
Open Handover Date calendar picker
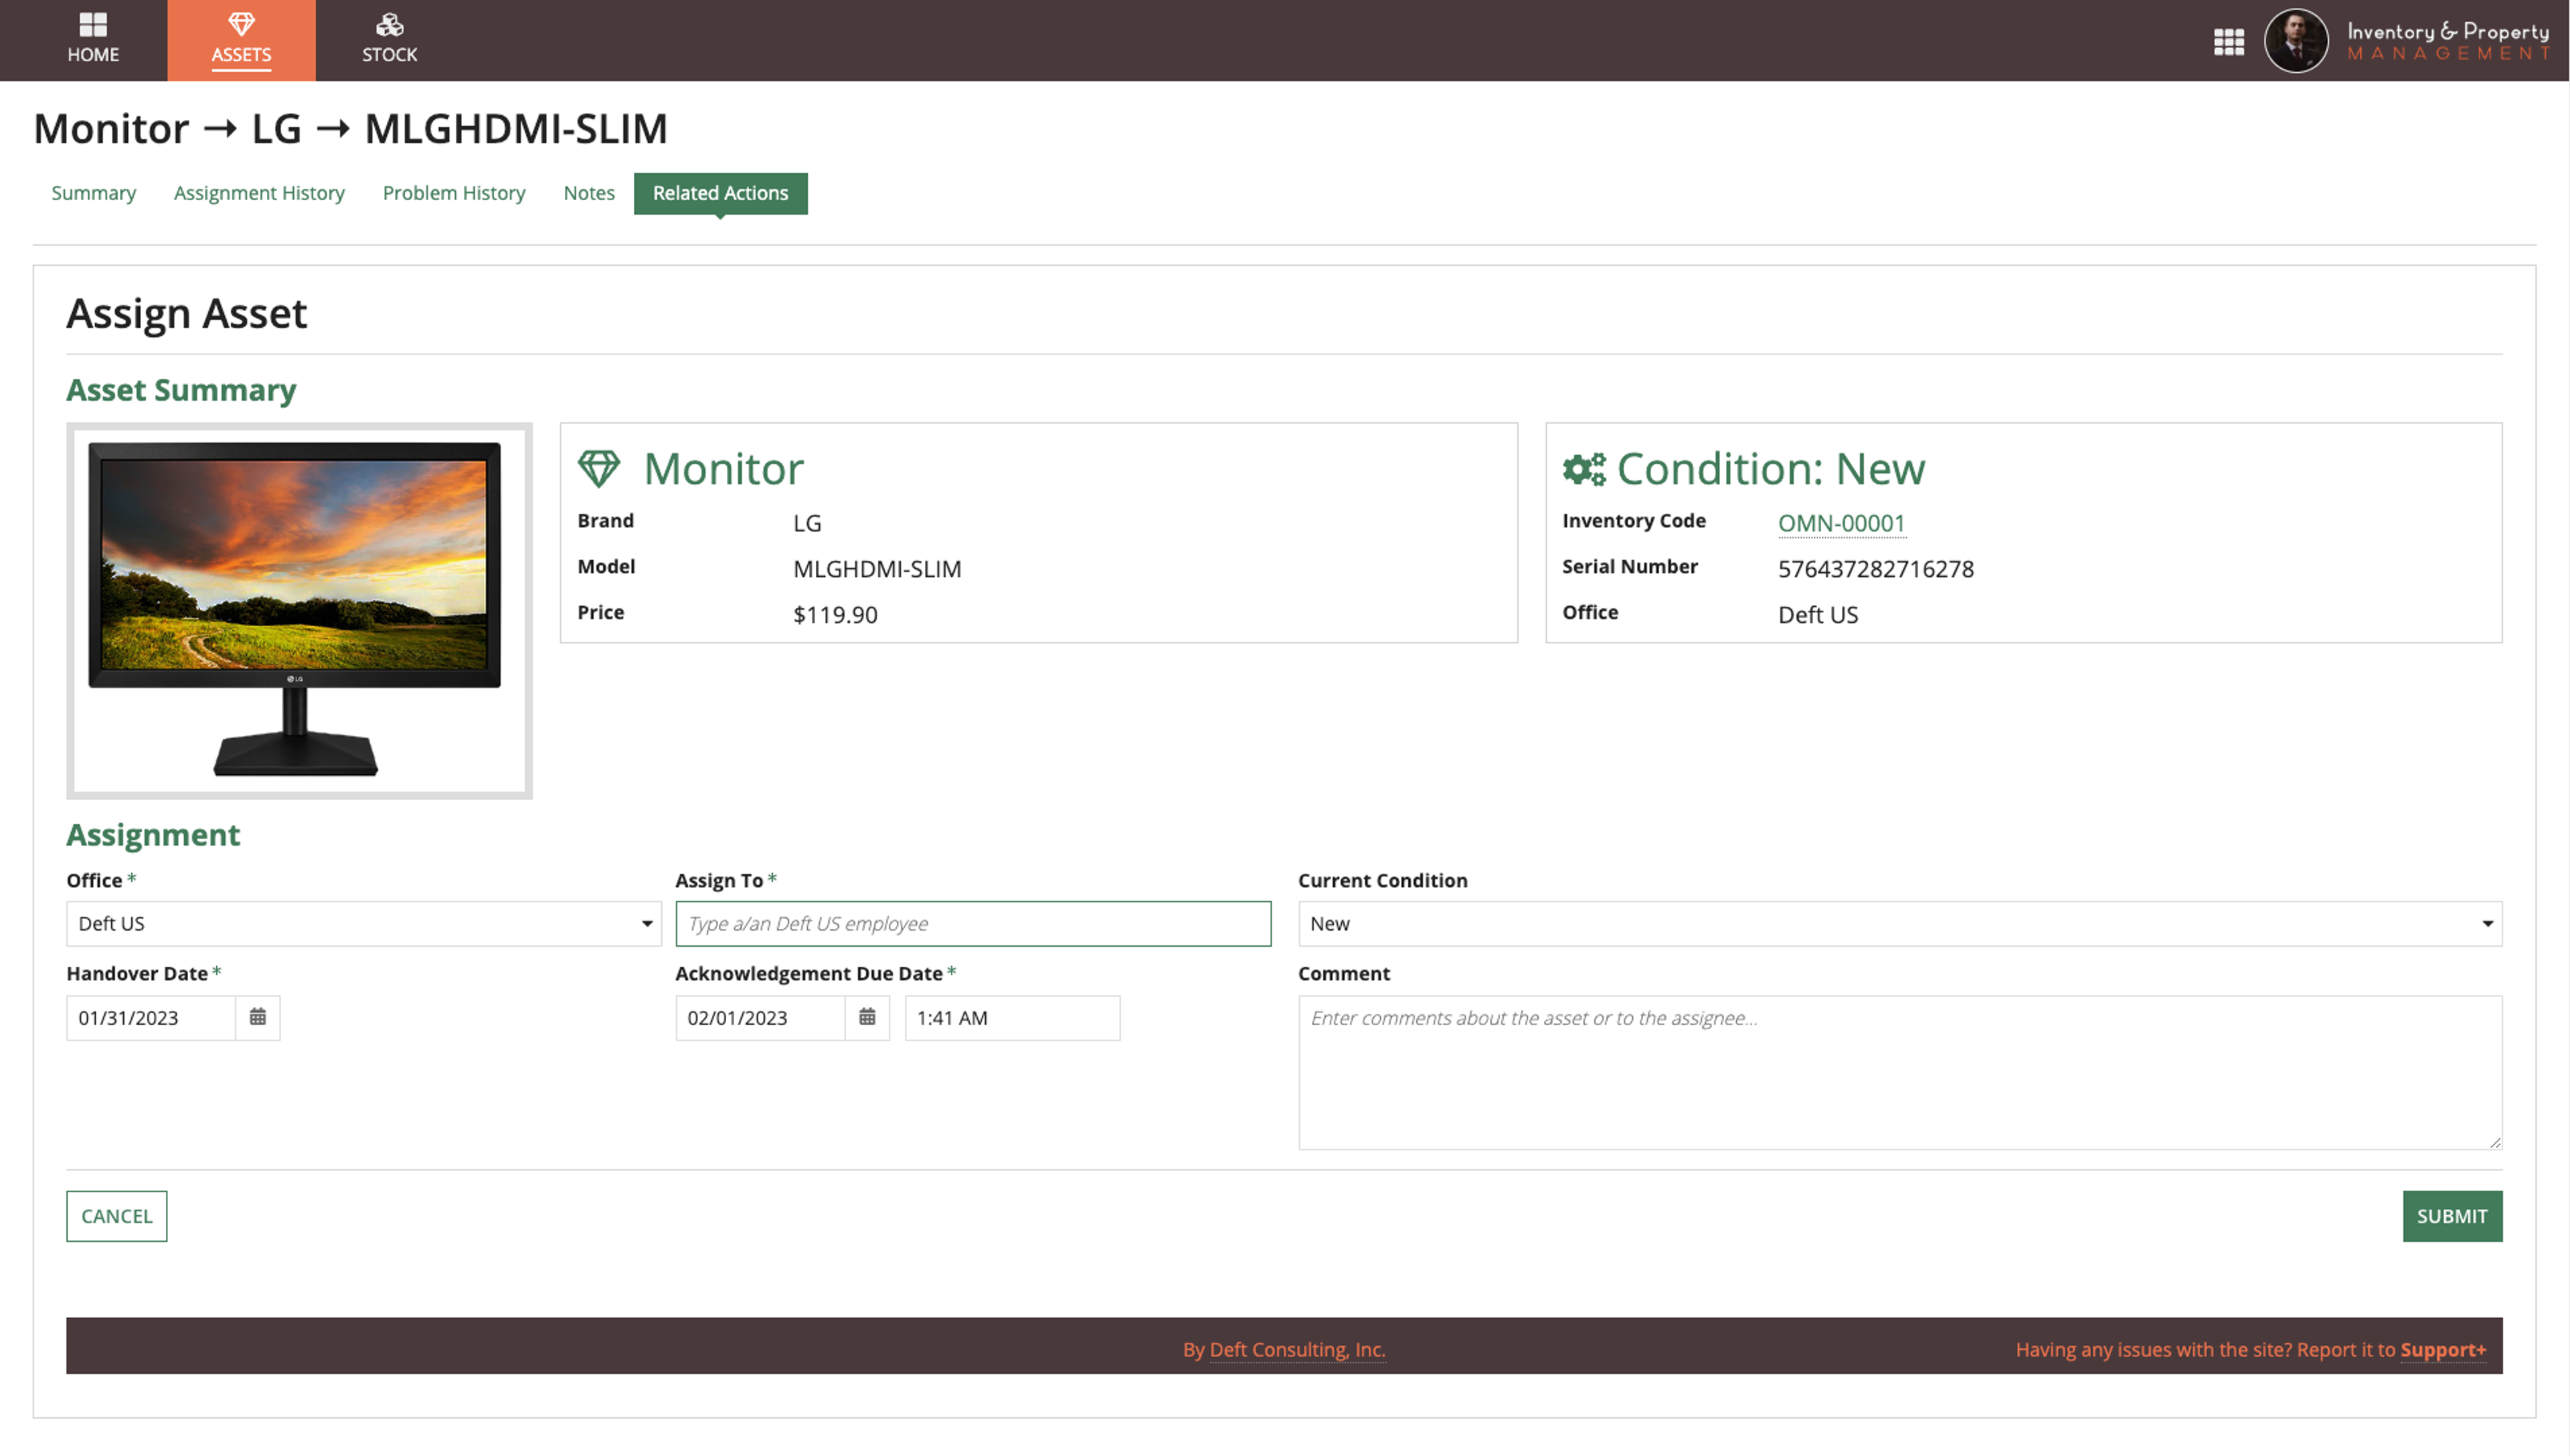click(x=258, y=1017)
